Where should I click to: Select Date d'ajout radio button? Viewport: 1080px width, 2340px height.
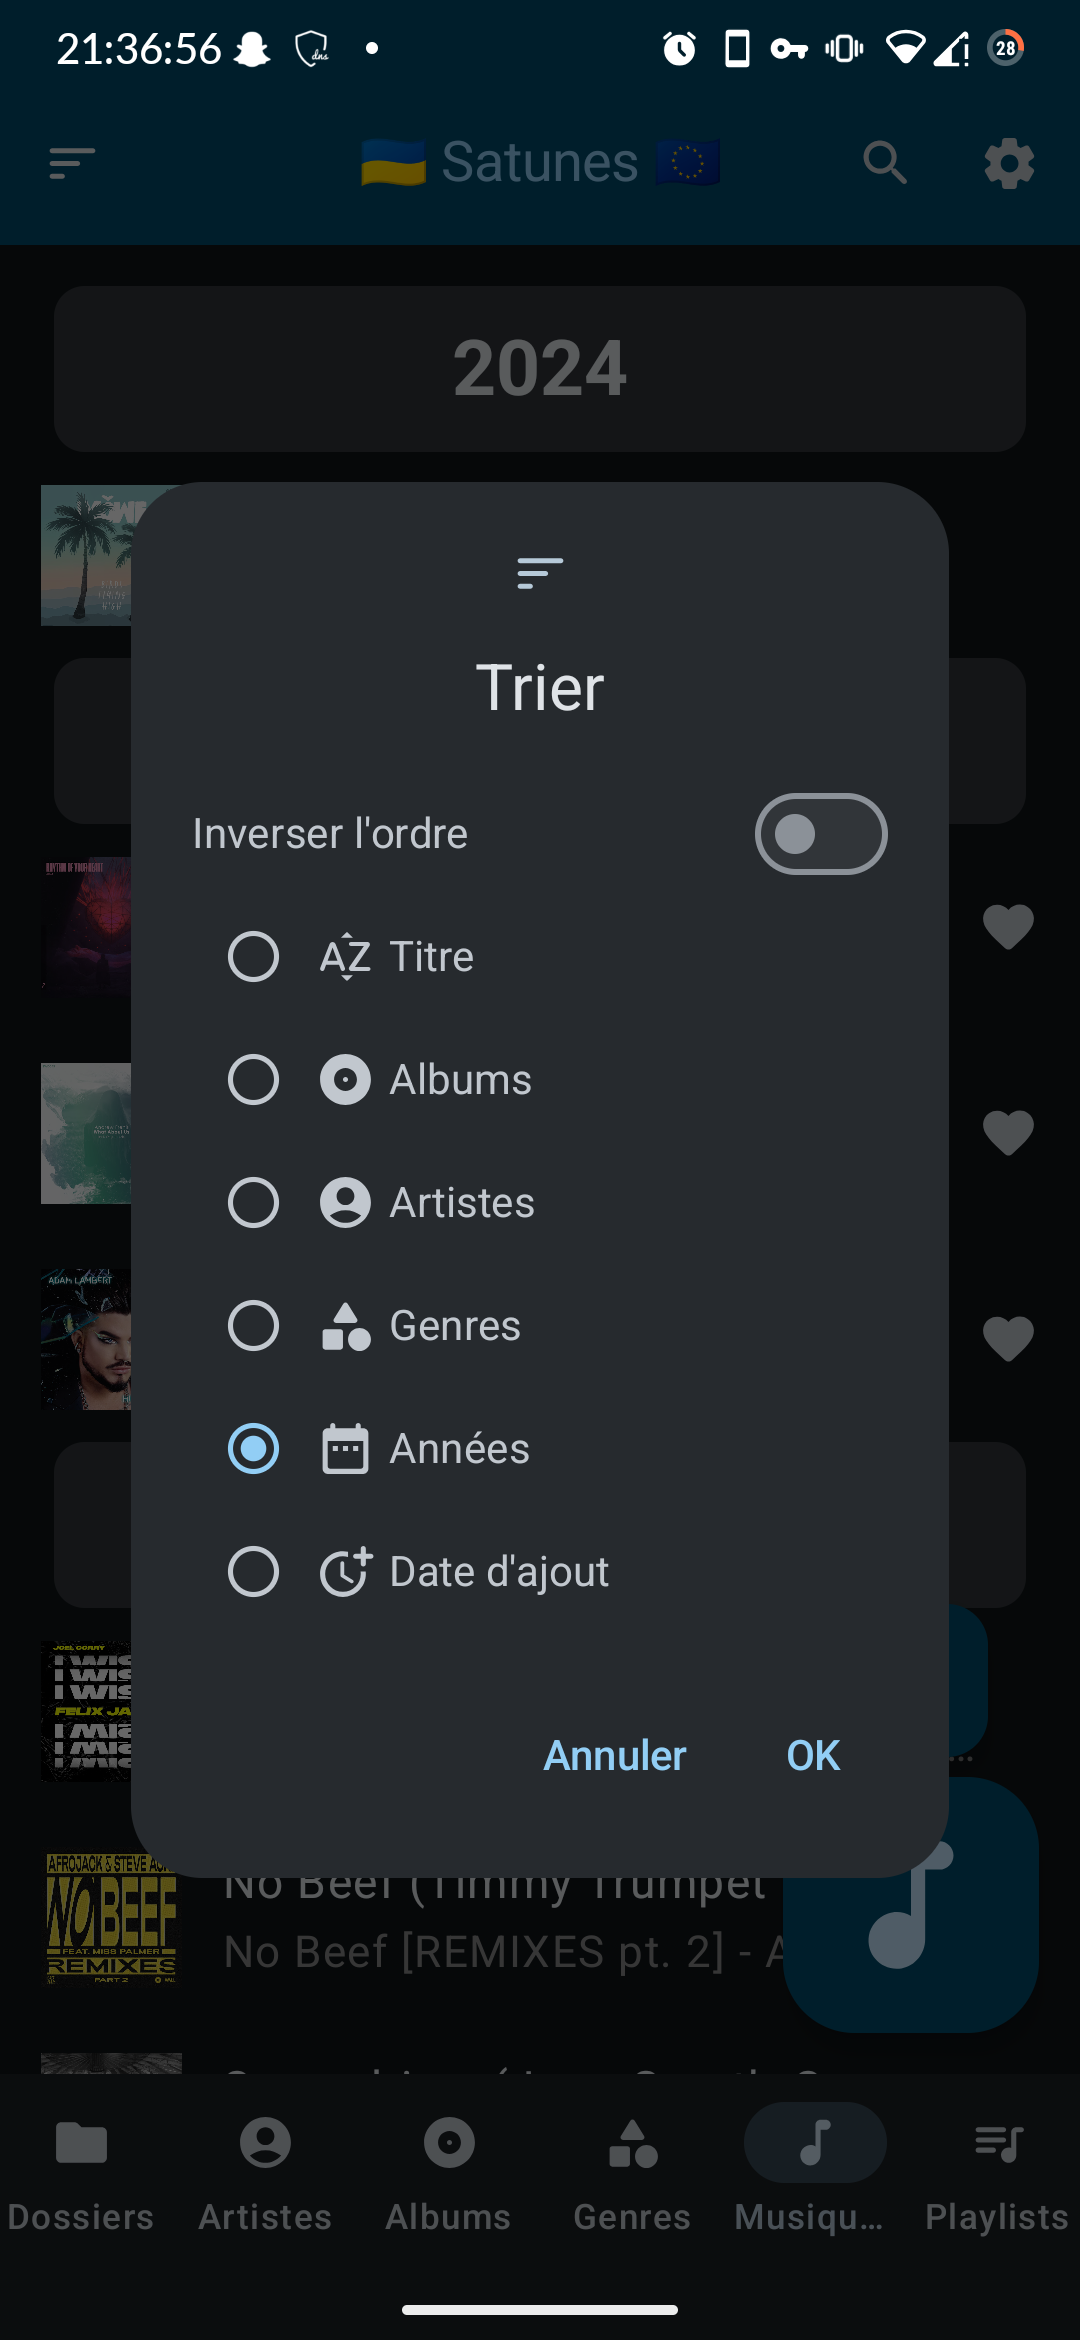pyautogui.click(x=253, y=1572)
